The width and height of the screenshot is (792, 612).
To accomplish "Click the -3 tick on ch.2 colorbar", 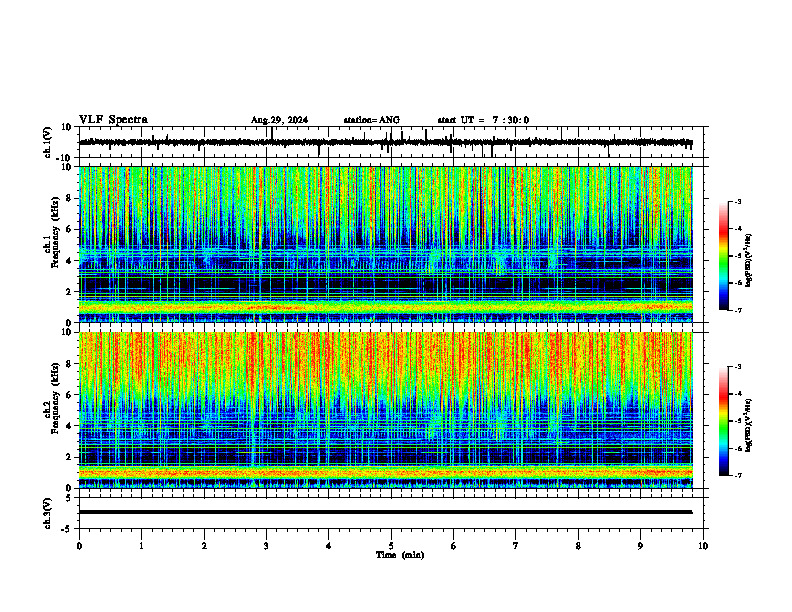I will (738, 367).
